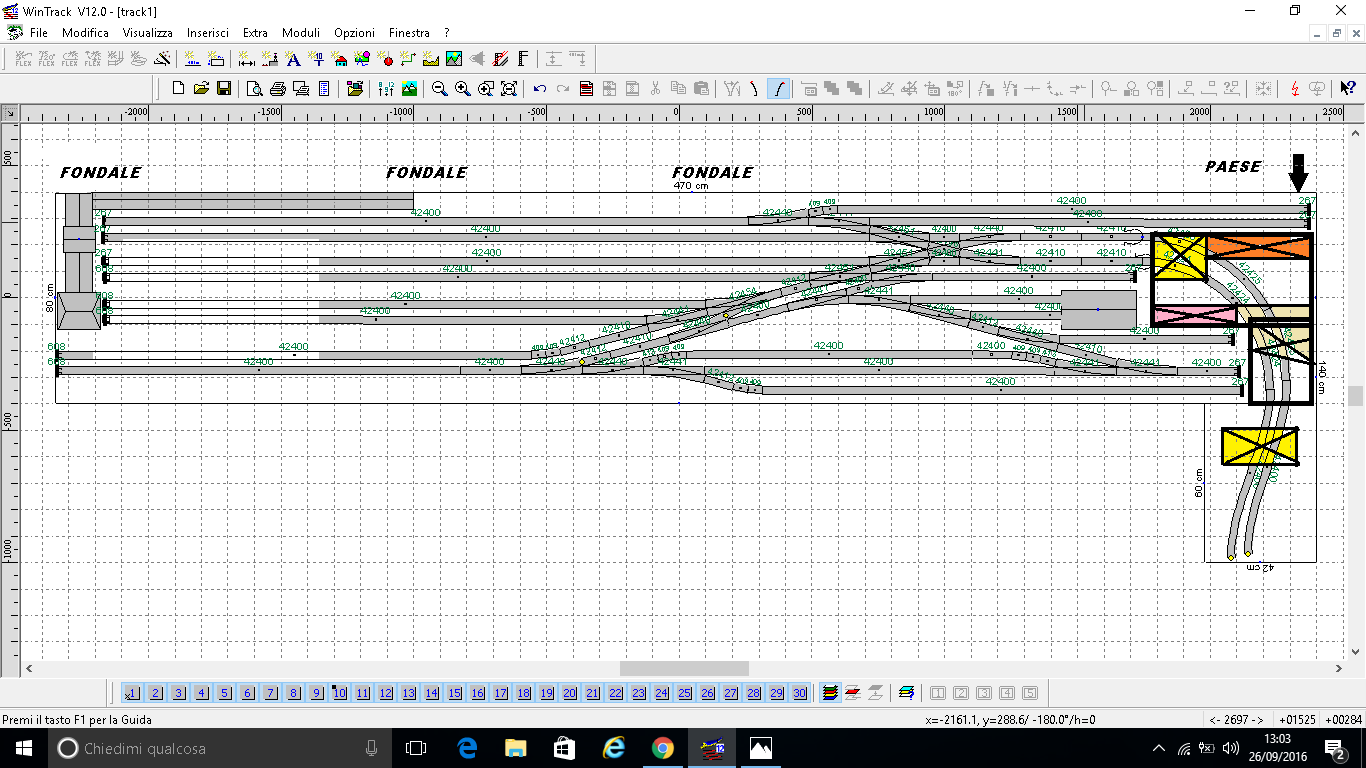
Task: Open an existing track file
Action: coord(200,88)
